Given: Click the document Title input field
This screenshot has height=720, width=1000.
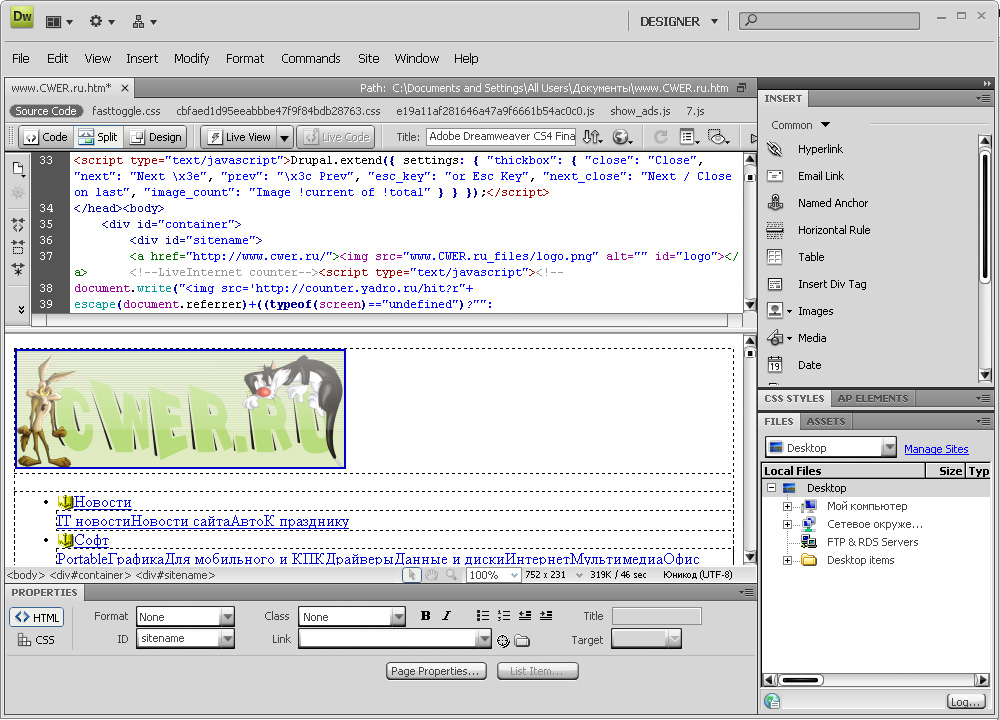Looking at the screenshot, I should [501, 137].
